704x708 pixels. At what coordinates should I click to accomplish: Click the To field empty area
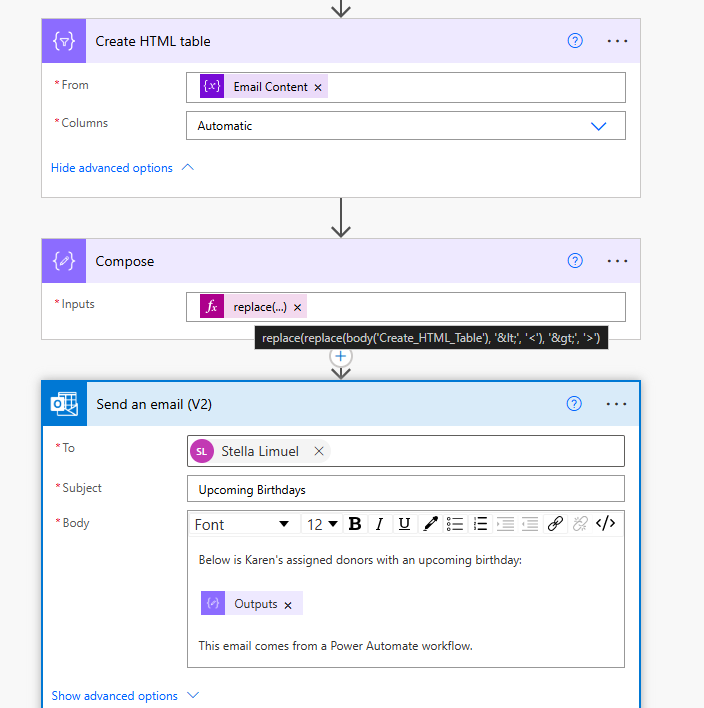(476, 451)
